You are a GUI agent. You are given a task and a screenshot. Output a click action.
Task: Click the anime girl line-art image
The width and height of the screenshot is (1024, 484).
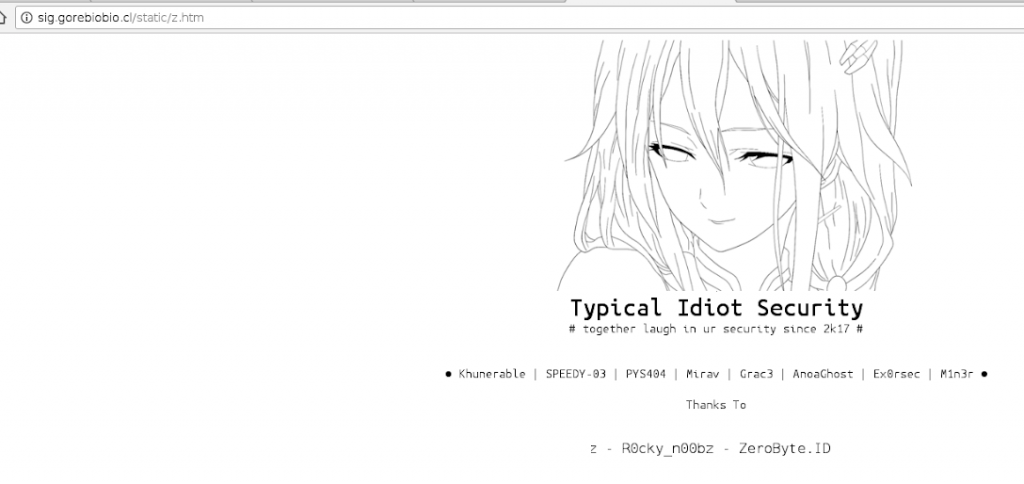click(x=735, y=165)
